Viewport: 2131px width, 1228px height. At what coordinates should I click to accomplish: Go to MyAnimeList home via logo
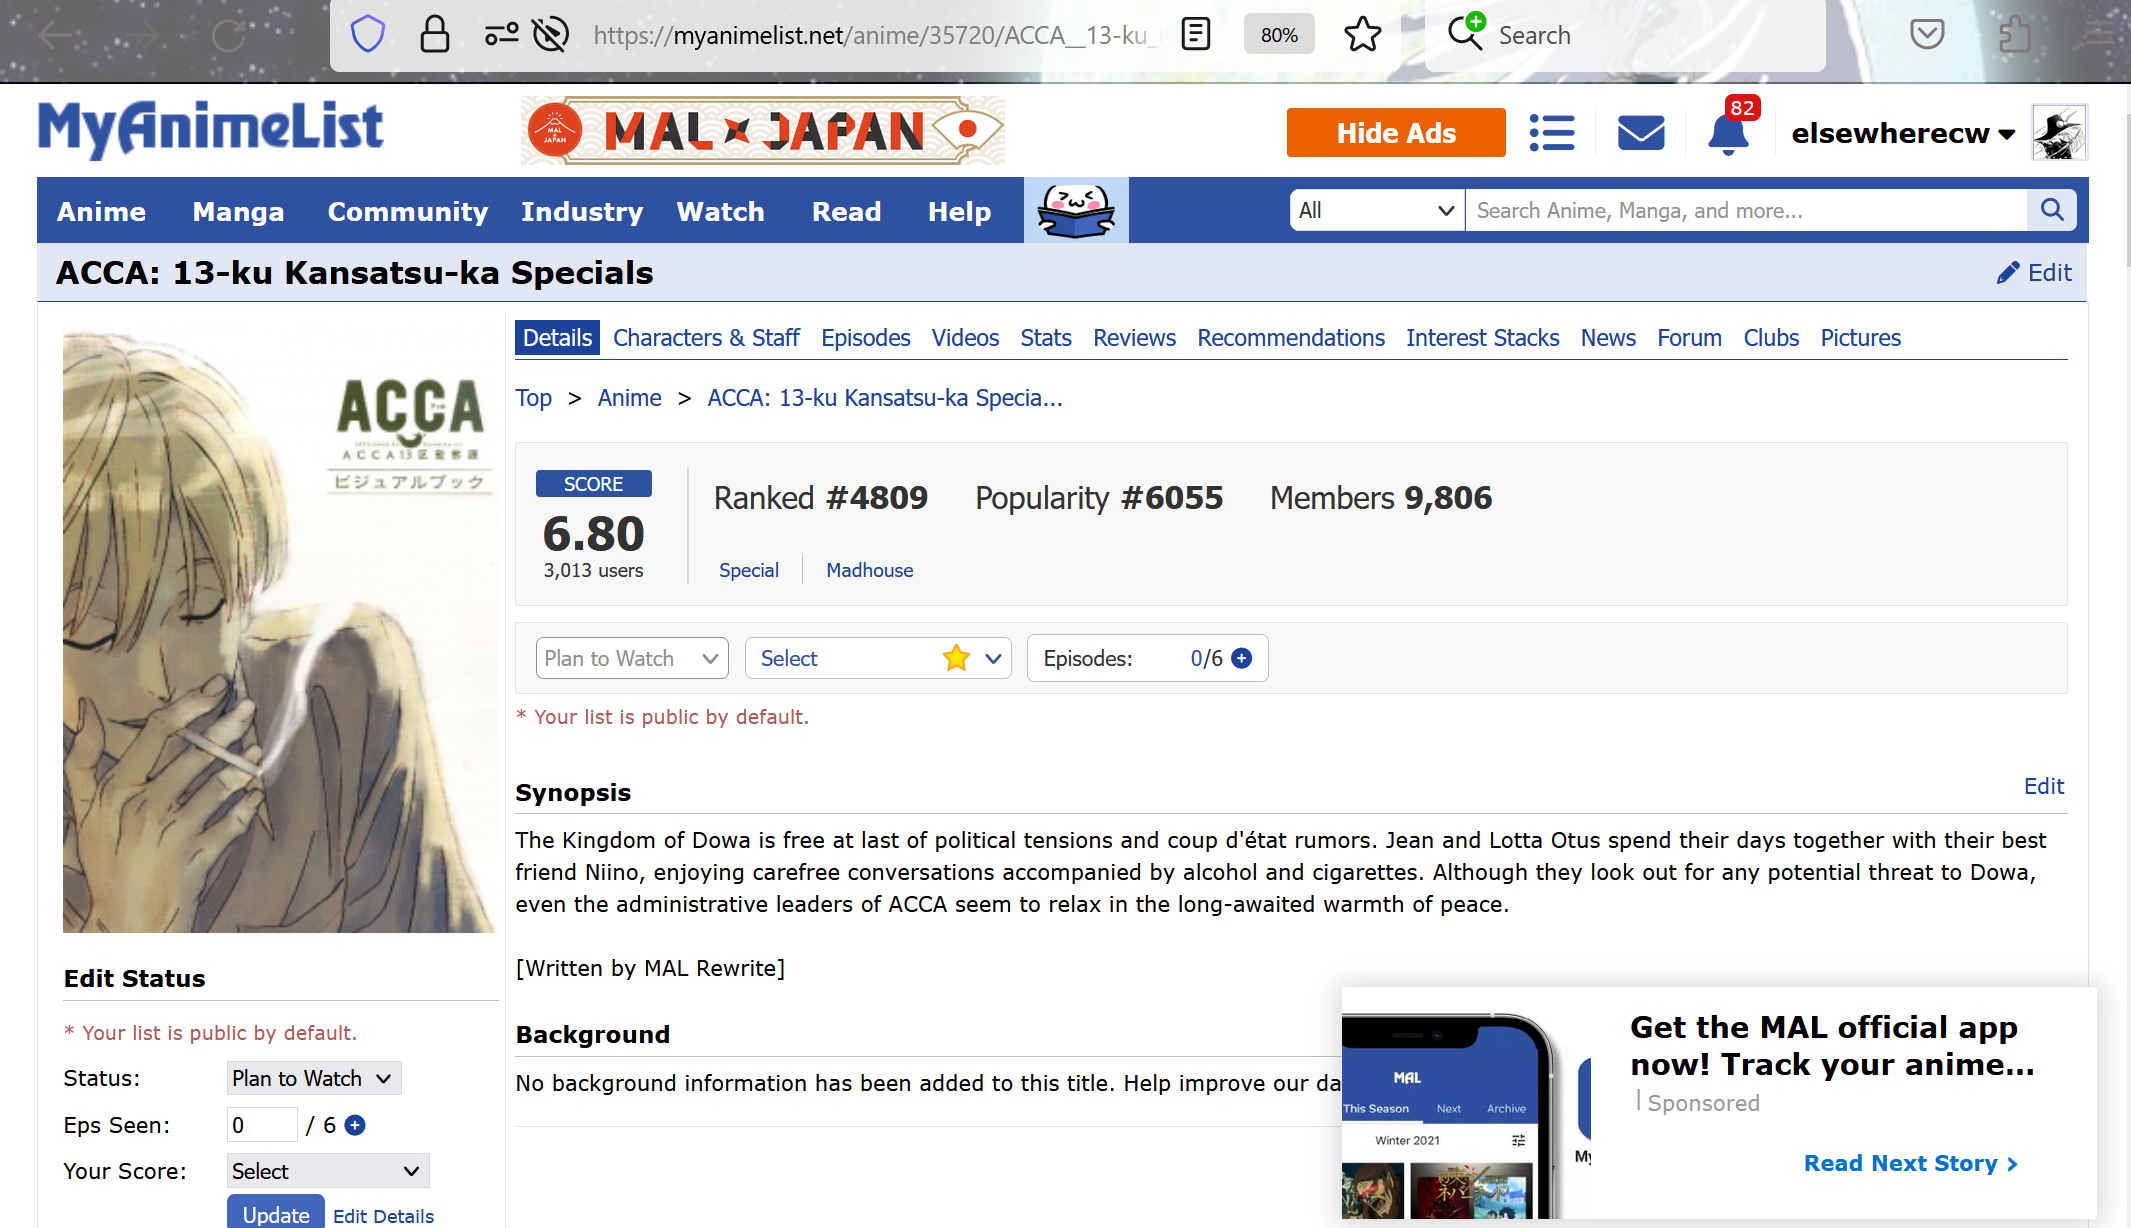[210, 129]
